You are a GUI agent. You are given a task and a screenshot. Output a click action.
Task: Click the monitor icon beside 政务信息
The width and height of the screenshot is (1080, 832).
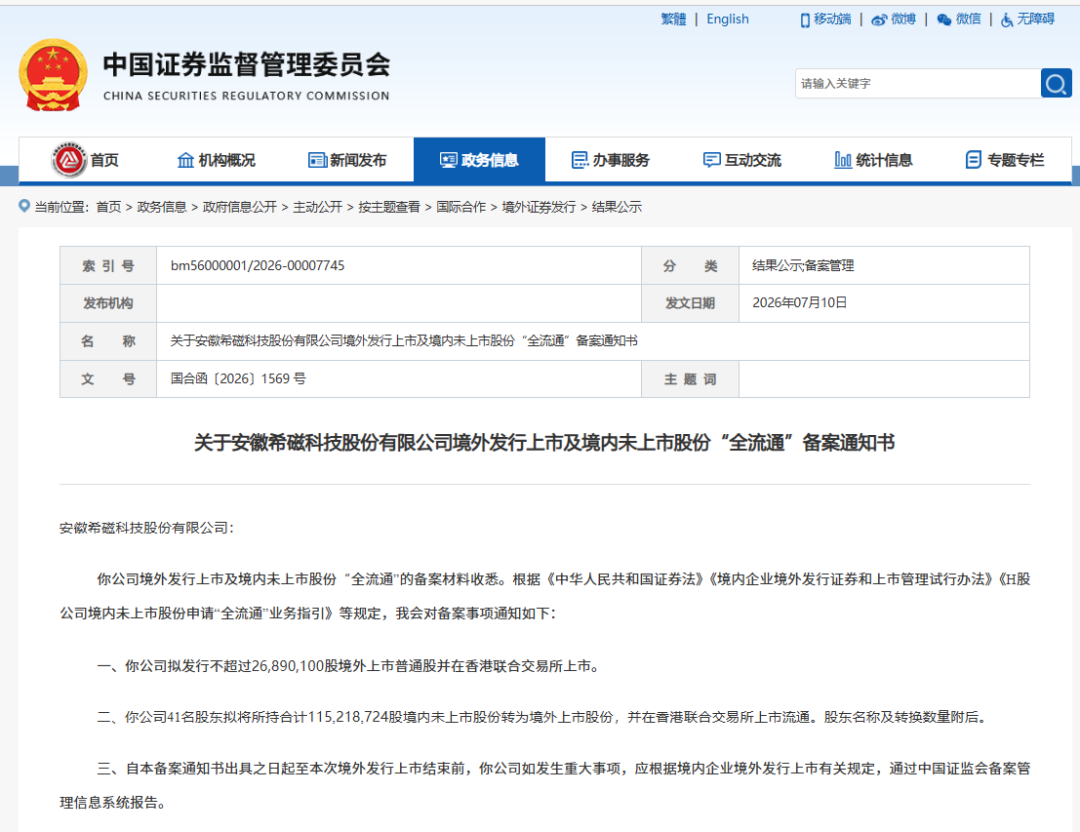448,160
